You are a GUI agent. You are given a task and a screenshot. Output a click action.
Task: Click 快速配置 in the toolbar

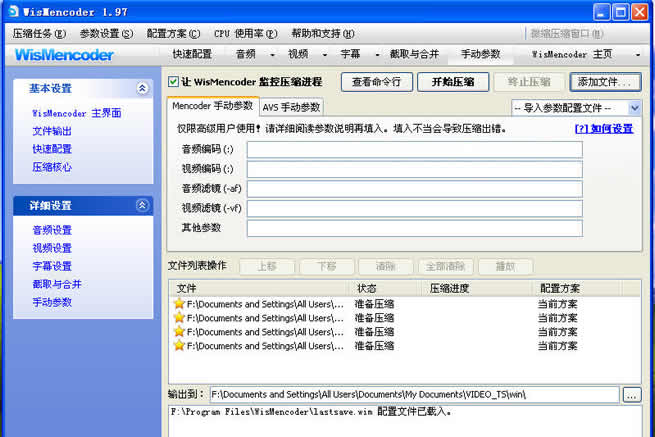(x=192, y=54)
